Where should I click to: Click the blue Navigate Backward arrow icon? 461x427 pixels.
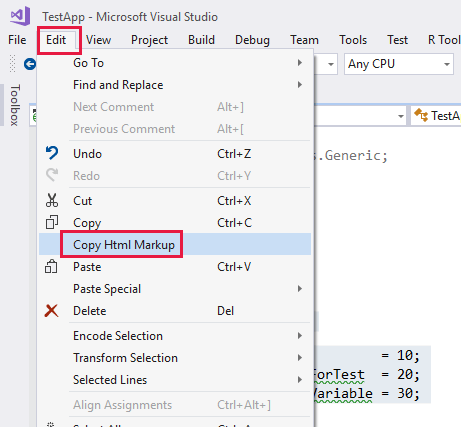click(x=30, y=64)
